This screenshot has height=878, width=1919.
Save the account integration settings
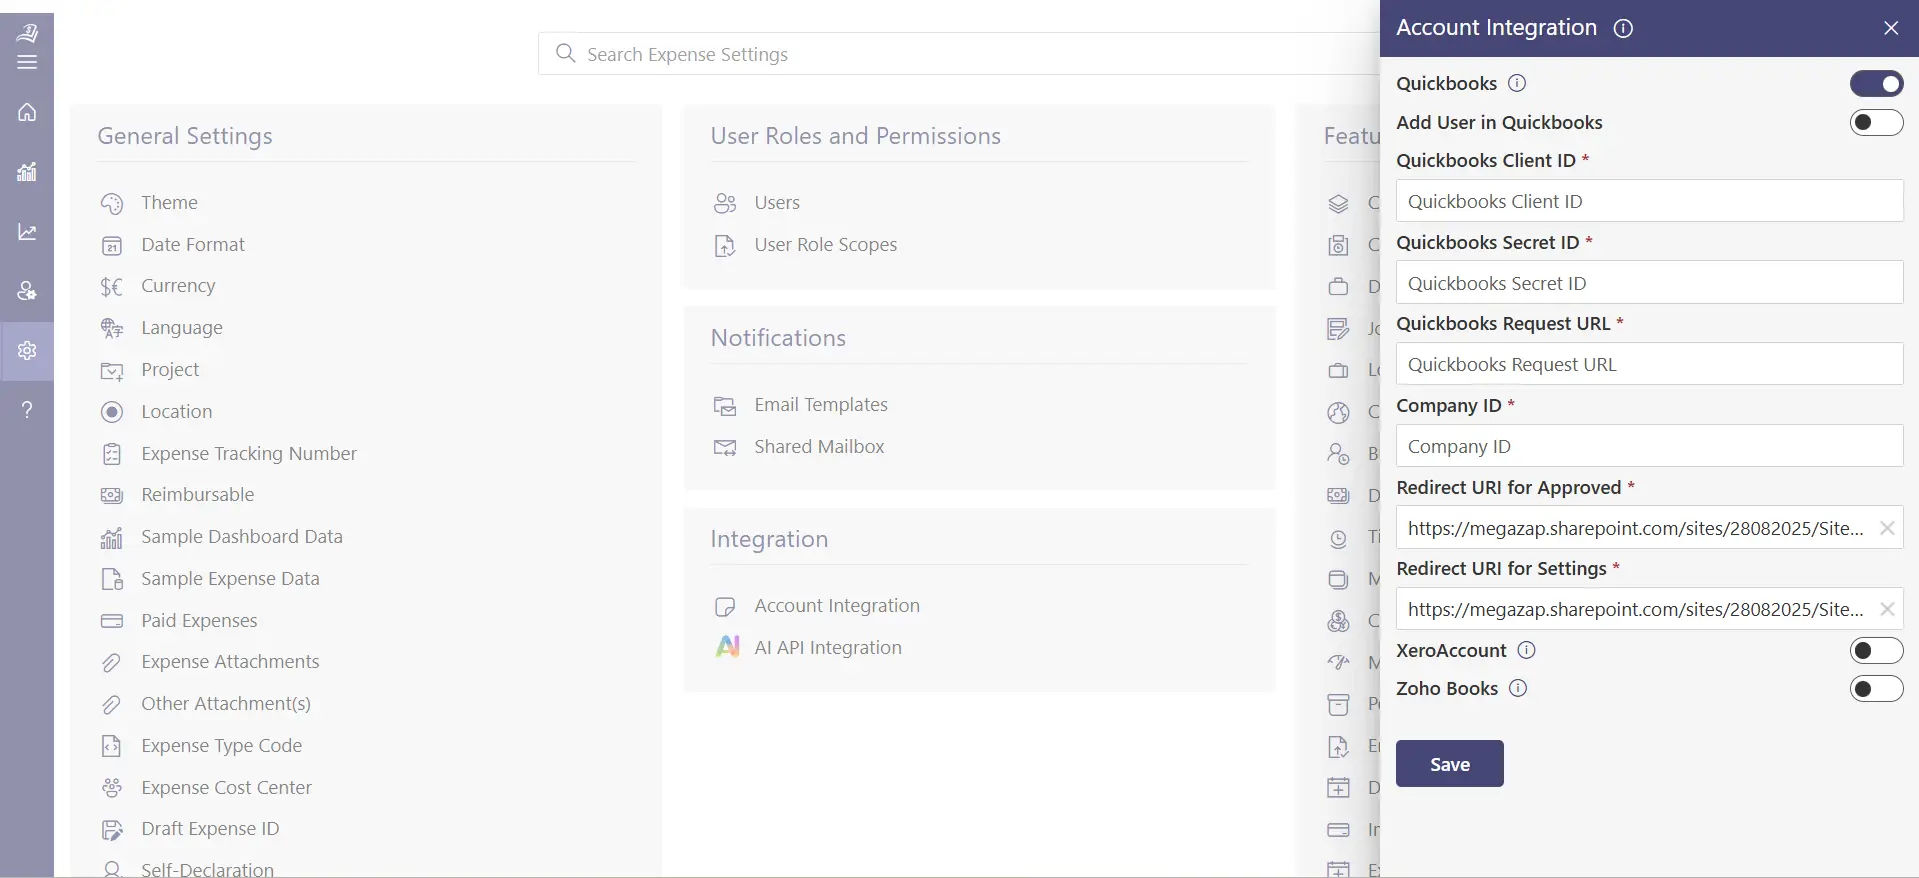point(1449,764)
